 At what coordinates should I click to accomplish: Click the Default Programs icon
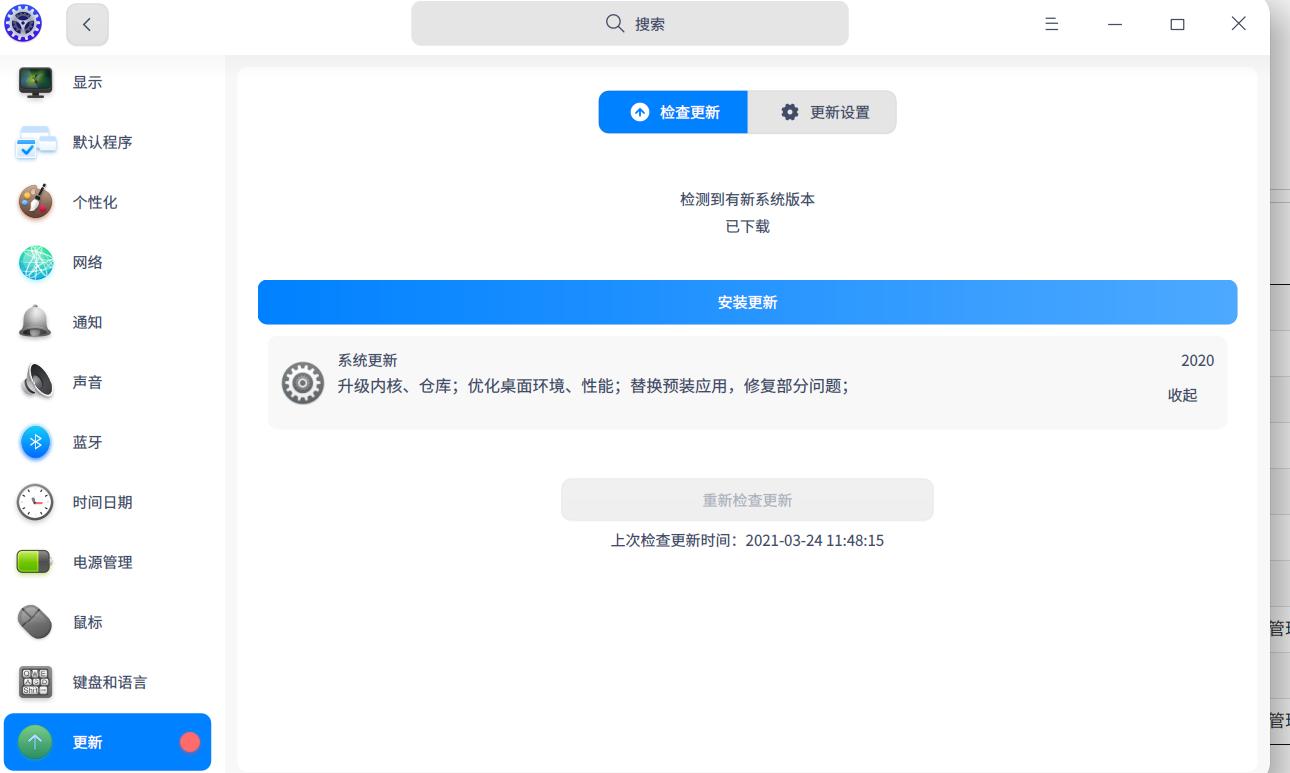36,142
